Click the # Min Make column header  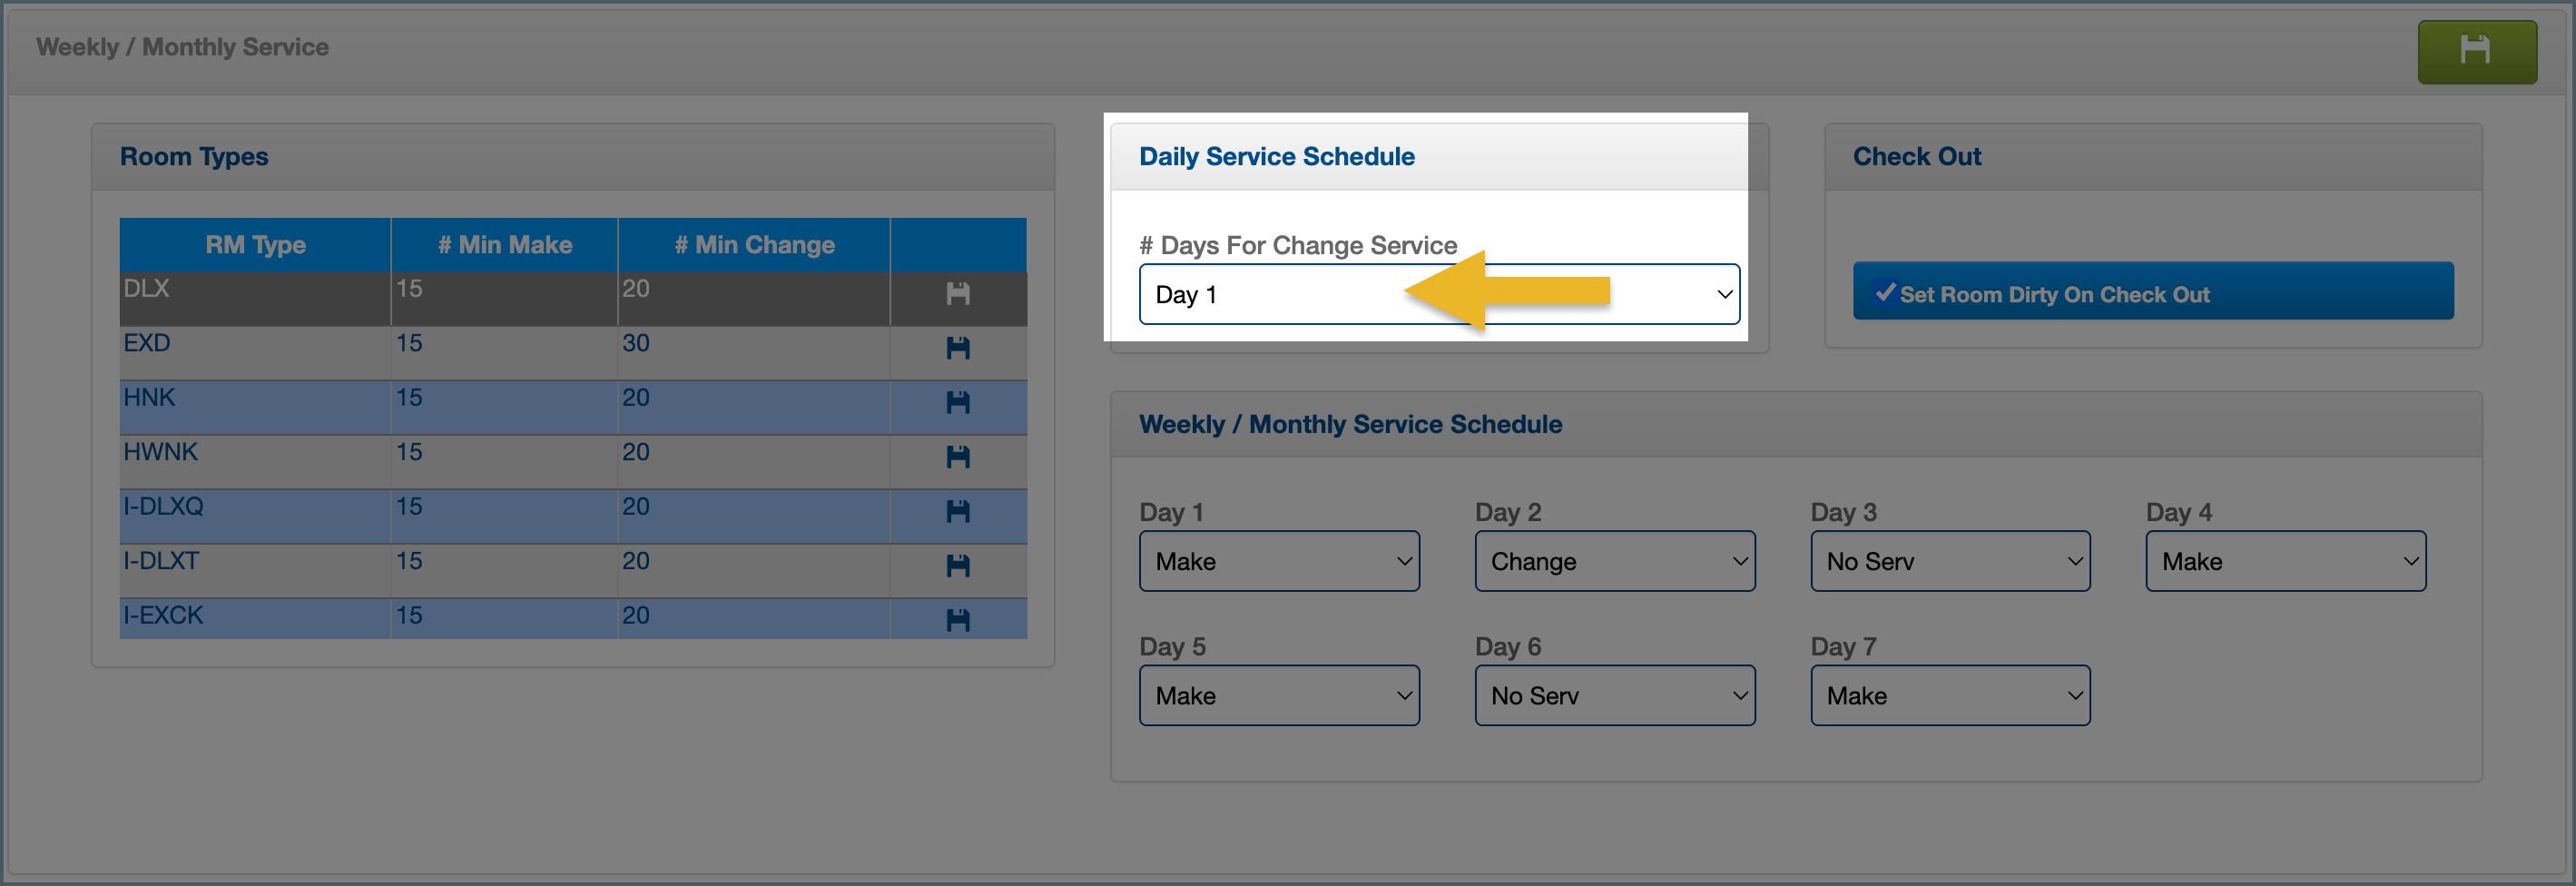click(x=505, y=245)
